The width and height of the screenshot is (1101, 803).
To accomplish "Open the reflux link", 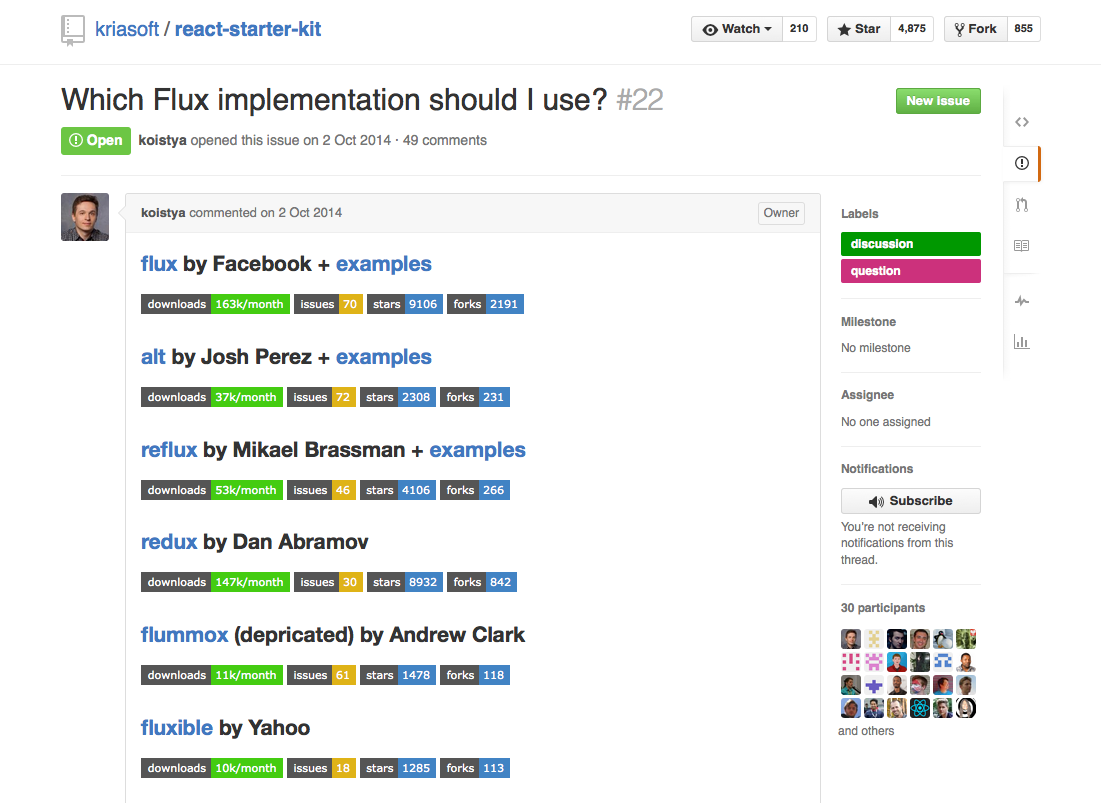I will [x=169, y=450].
